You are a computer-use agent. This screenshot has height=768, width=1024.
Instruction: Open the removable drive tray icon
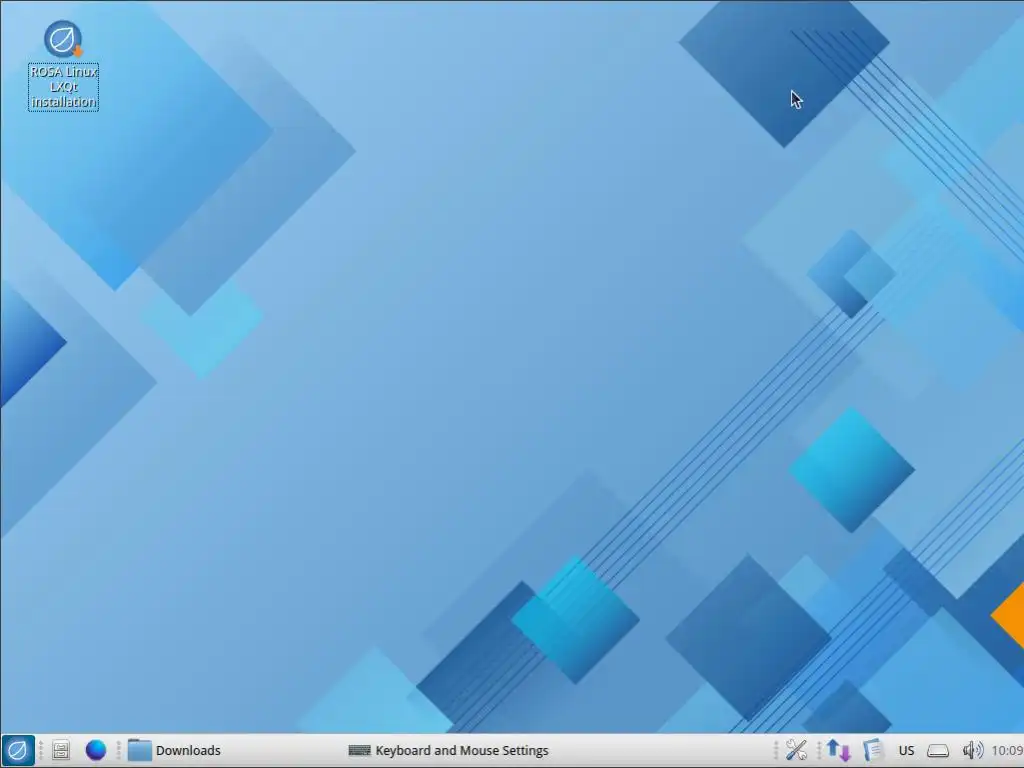pos(938,750)
